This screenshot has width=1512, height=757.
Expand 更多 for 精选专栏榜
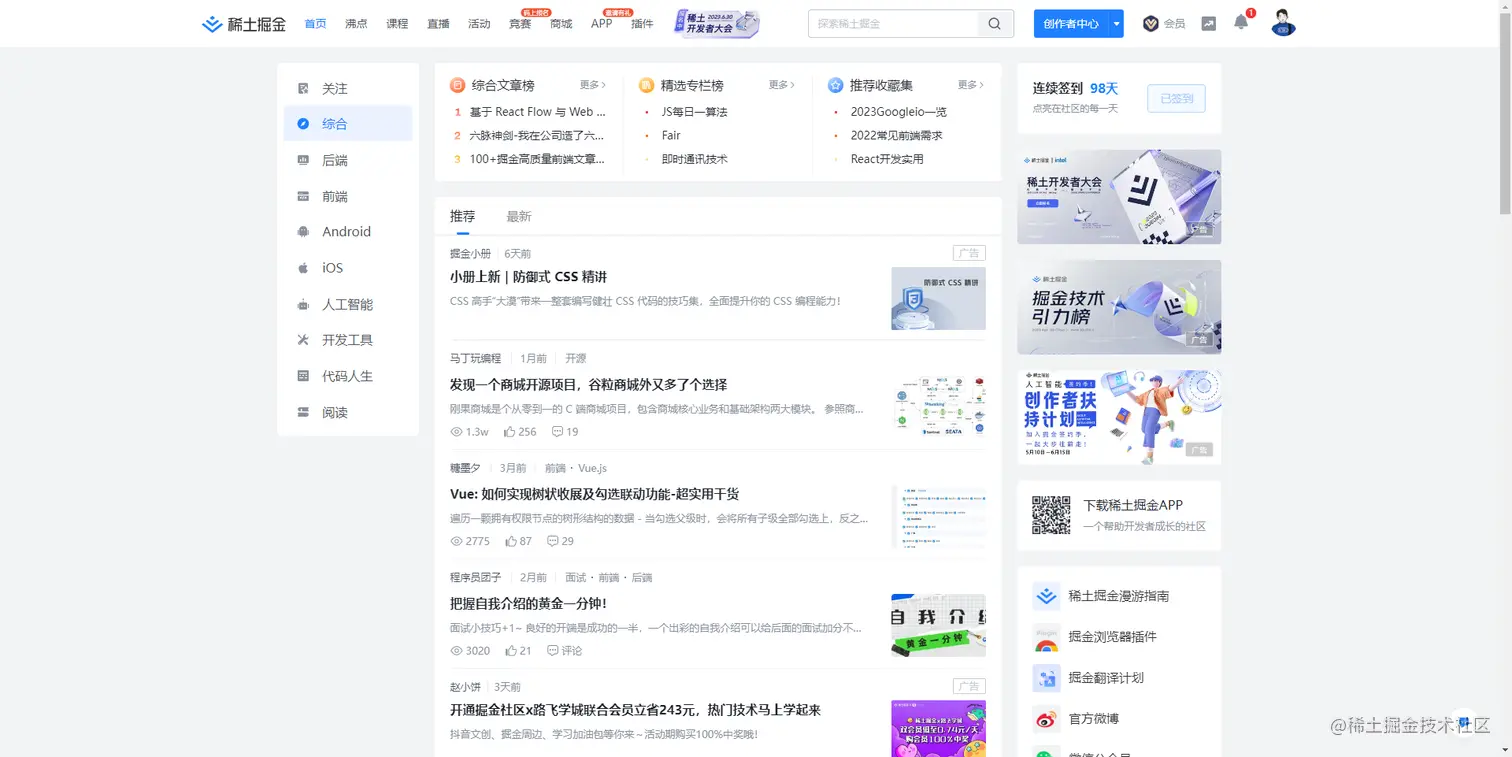pos(782,85)
